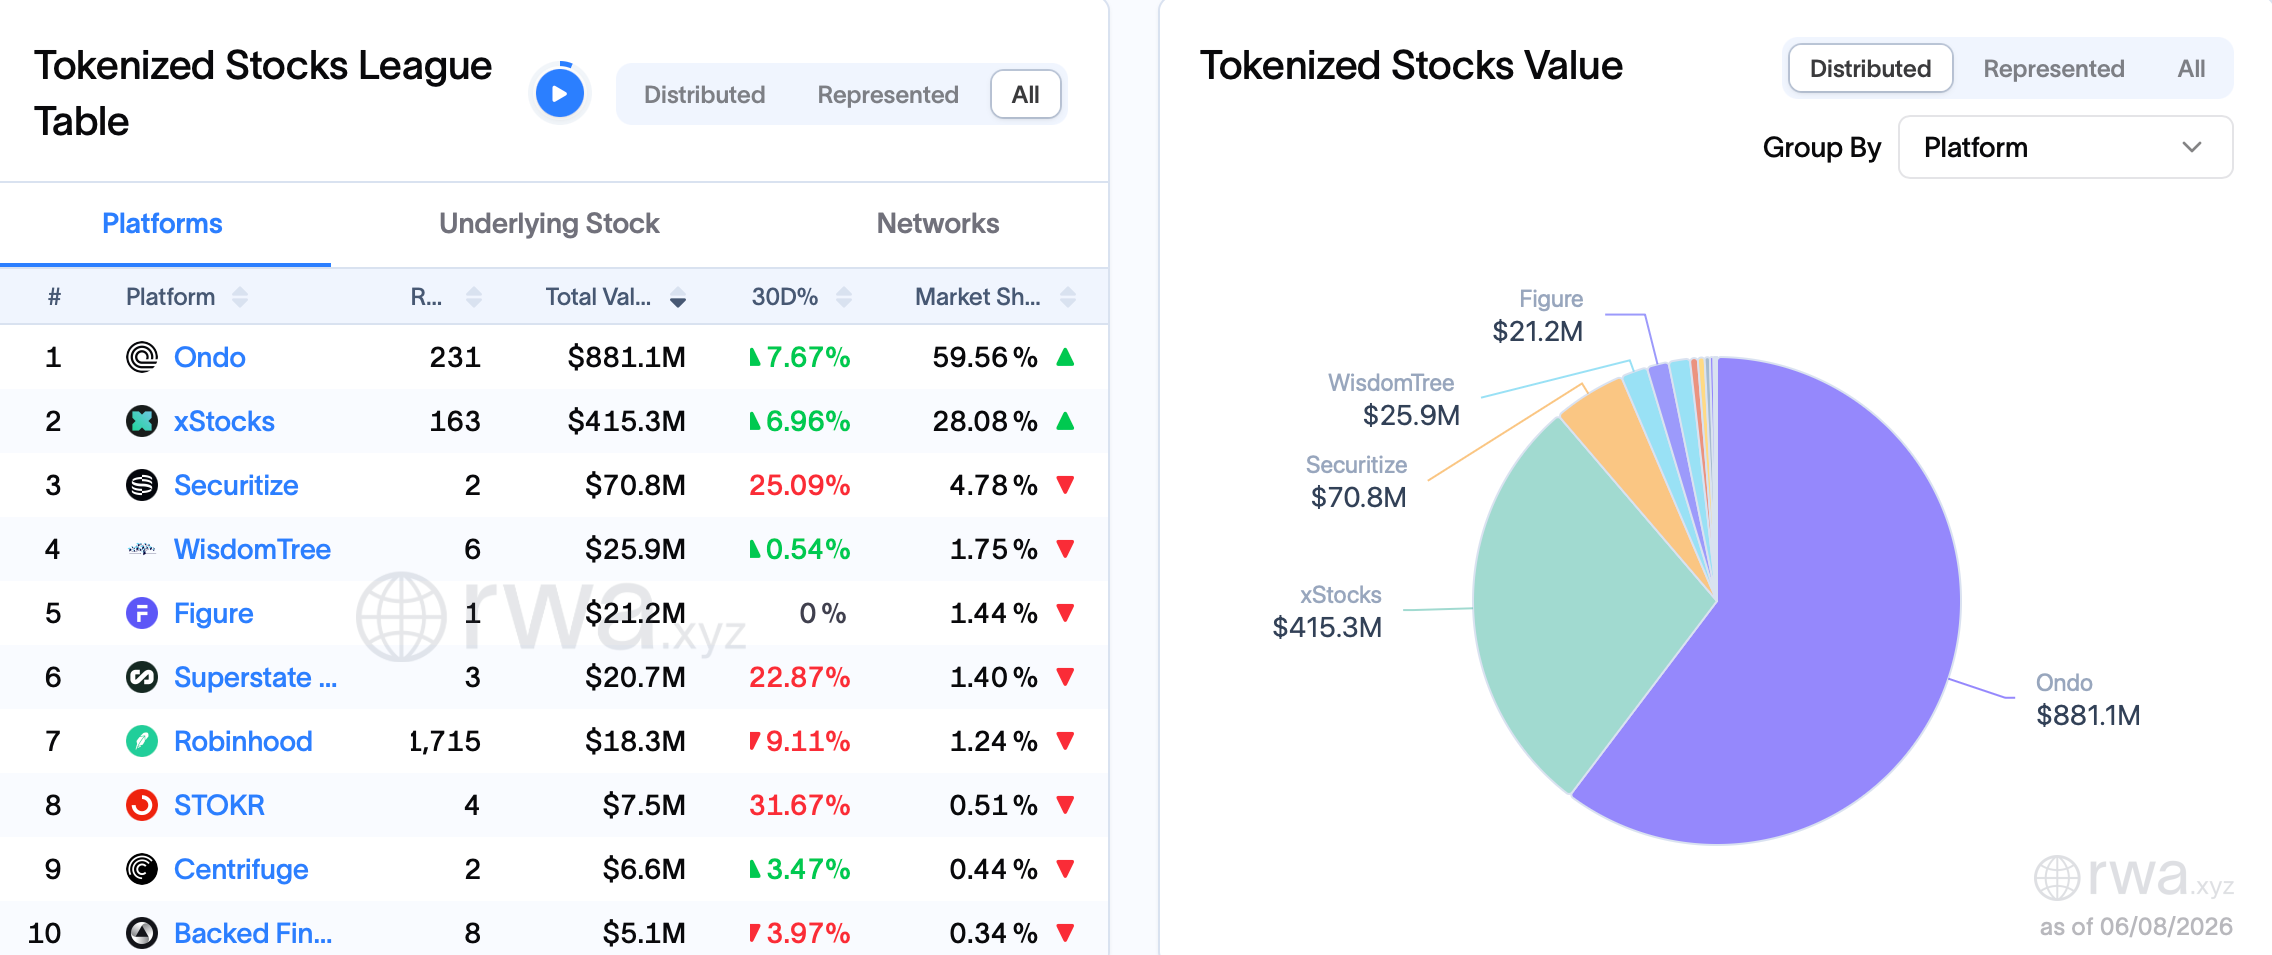Click the Ondo $881.1M chart label
The width and height of the screenshot is (2272, 955).
pyautogui.click(x=2088, y=699)
